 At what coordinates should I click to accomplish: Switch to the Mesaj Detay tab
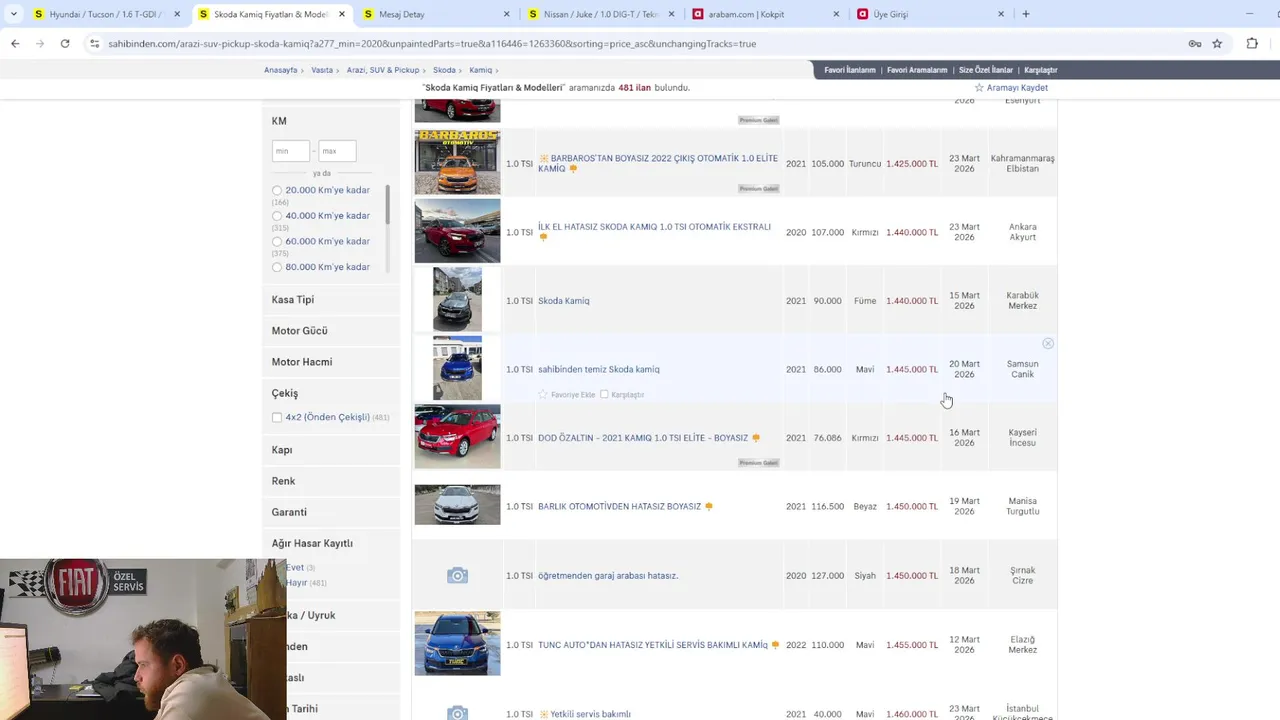[430, 14]
